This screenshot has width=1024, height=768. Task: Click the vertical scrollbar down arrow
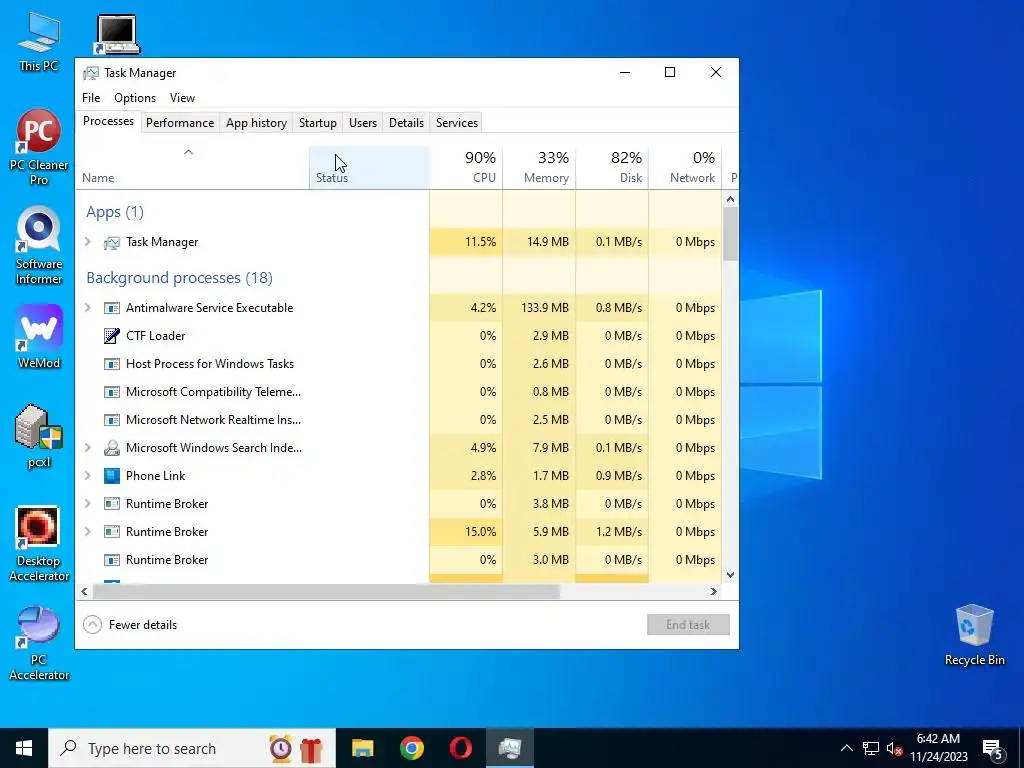[x=730, y=575]
